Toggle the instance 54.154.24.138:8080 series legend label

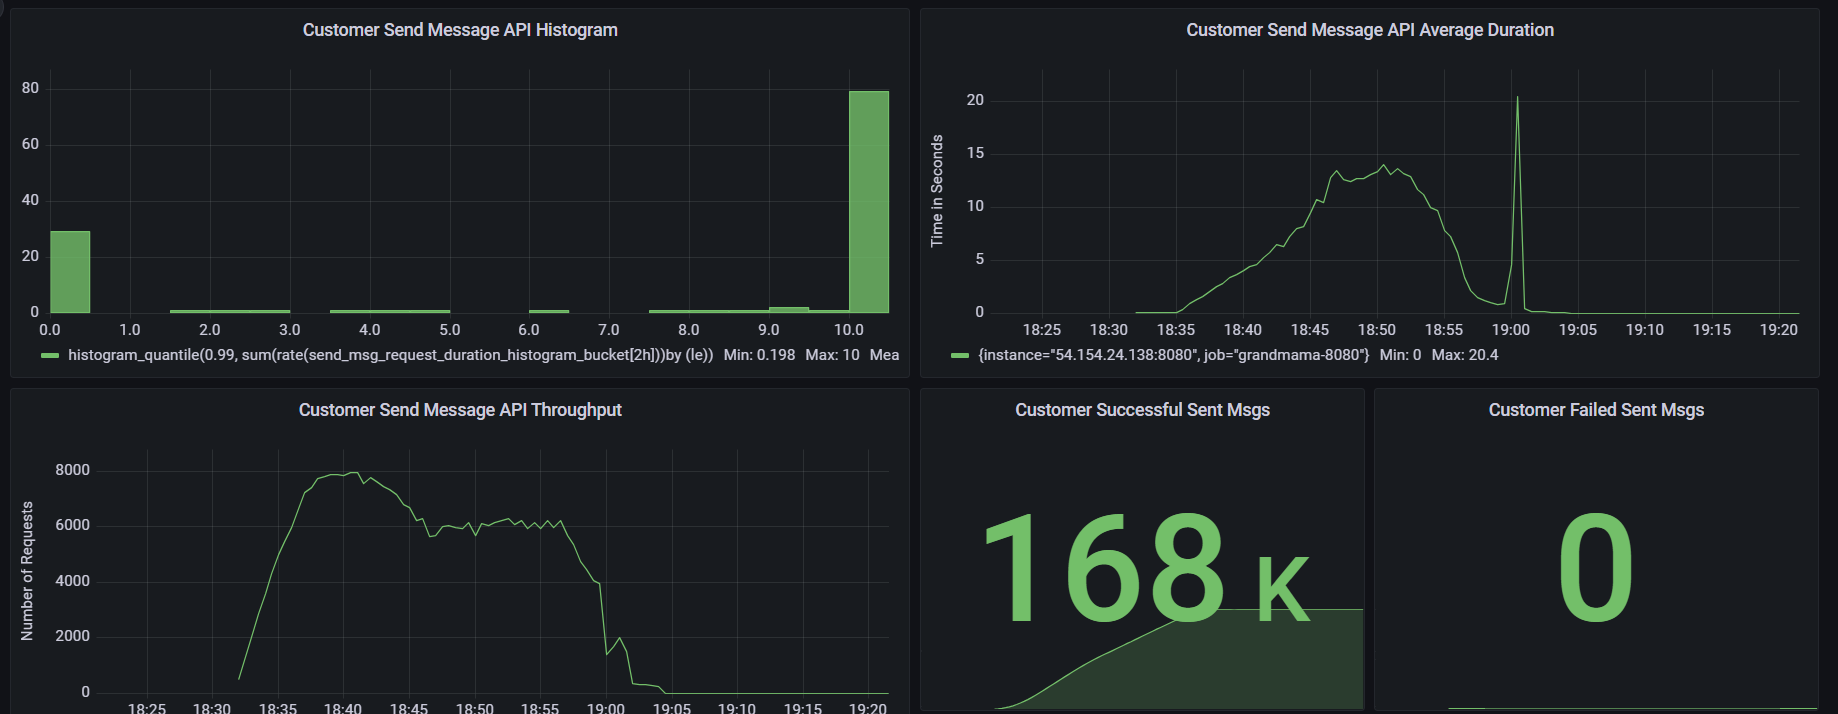point(1173,356)
